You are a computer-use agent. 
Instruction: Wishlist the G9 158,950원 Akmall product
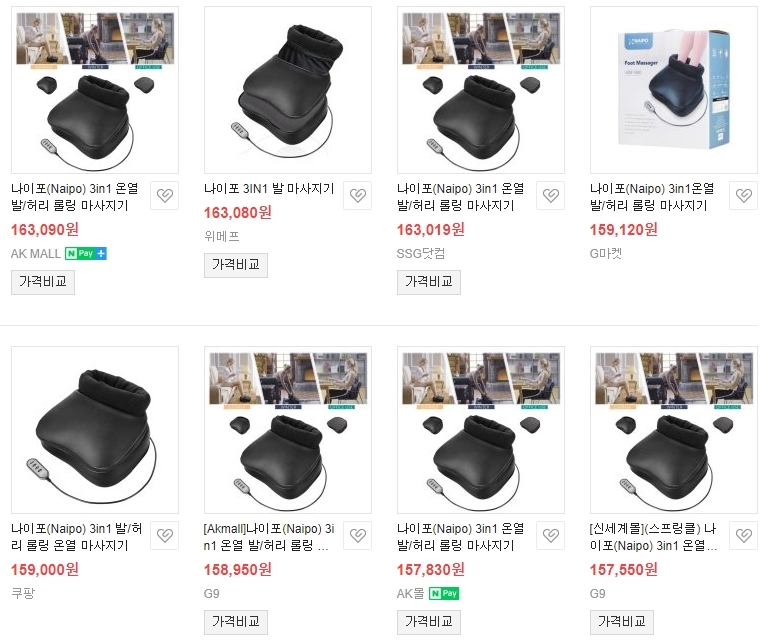click(358, 536)
